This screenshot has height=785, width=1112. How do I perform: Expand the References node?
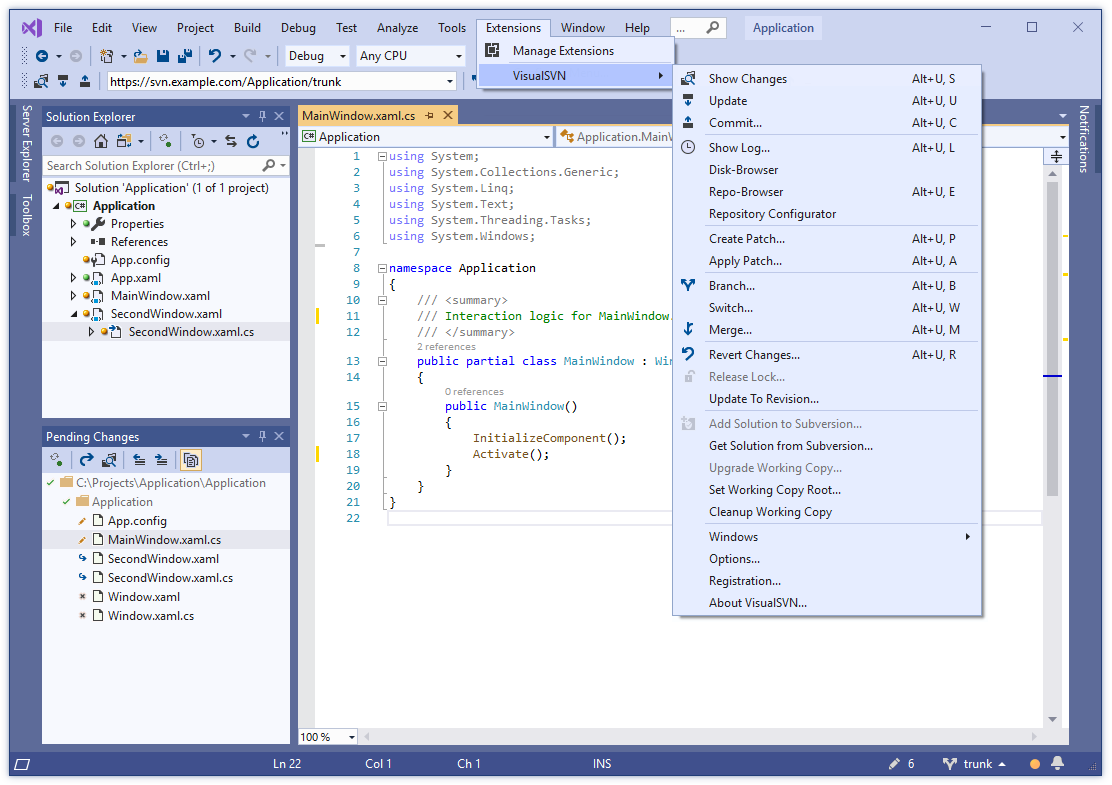click(73, 242)
